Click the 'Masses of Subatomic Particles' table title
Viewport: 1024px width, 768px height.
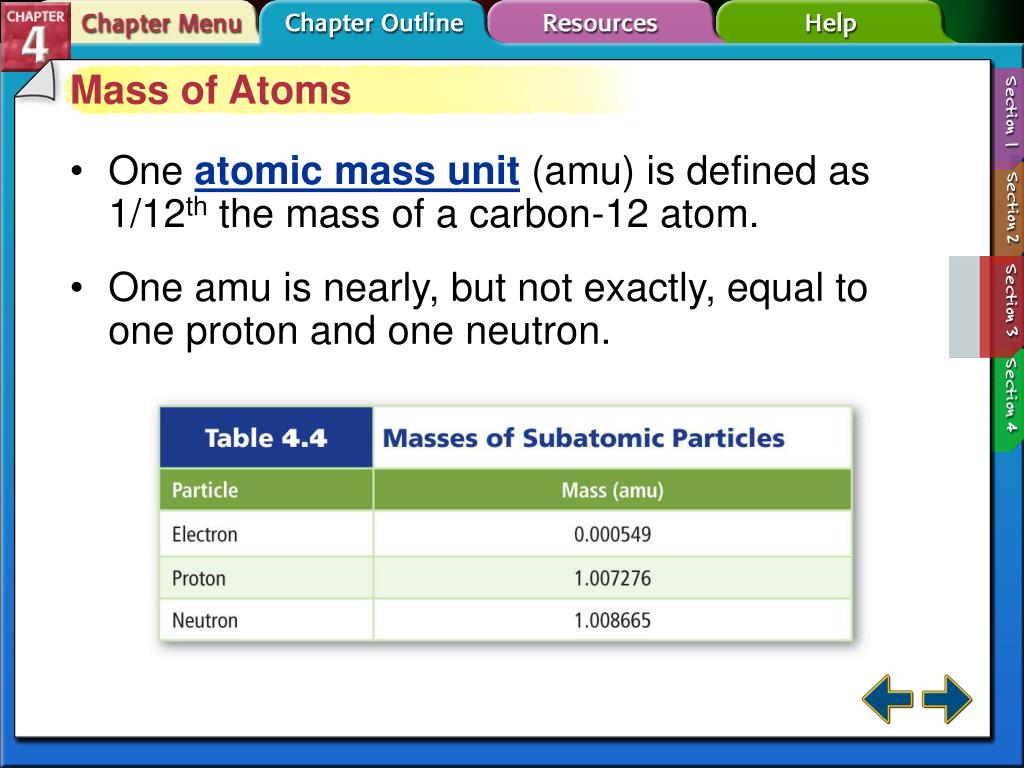[x=583, y=438]
